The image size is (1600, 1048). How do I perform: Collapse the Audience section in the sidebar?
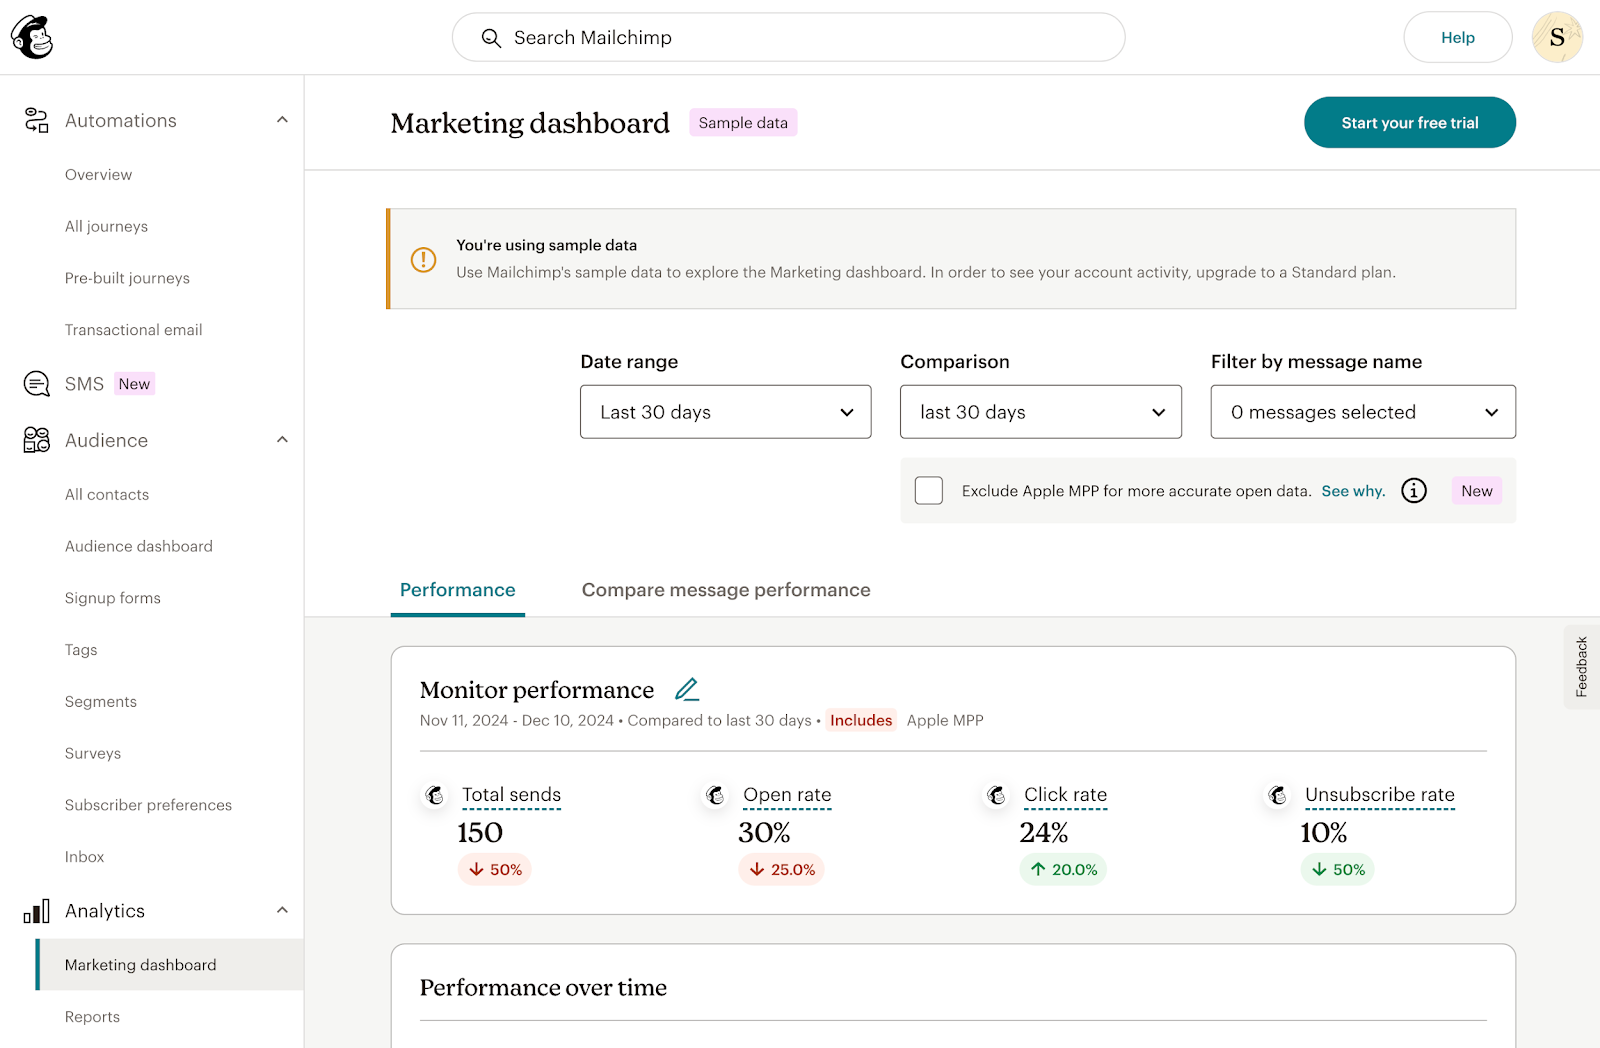pyautogui.click(x=282, y=440)
